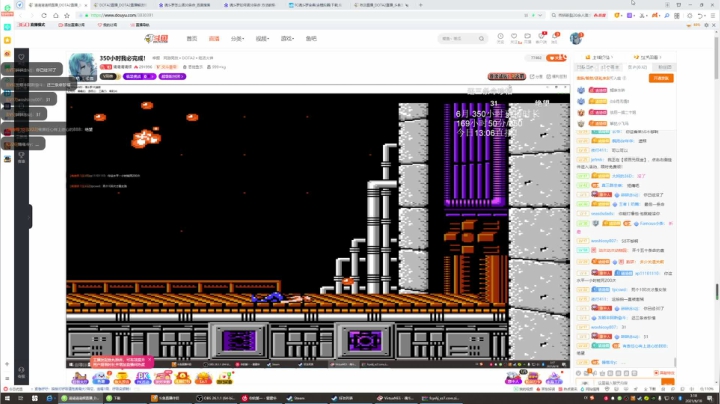Click the first bookmark bar item
Viewport: 720px width, 404px height.
coord(31,25)
